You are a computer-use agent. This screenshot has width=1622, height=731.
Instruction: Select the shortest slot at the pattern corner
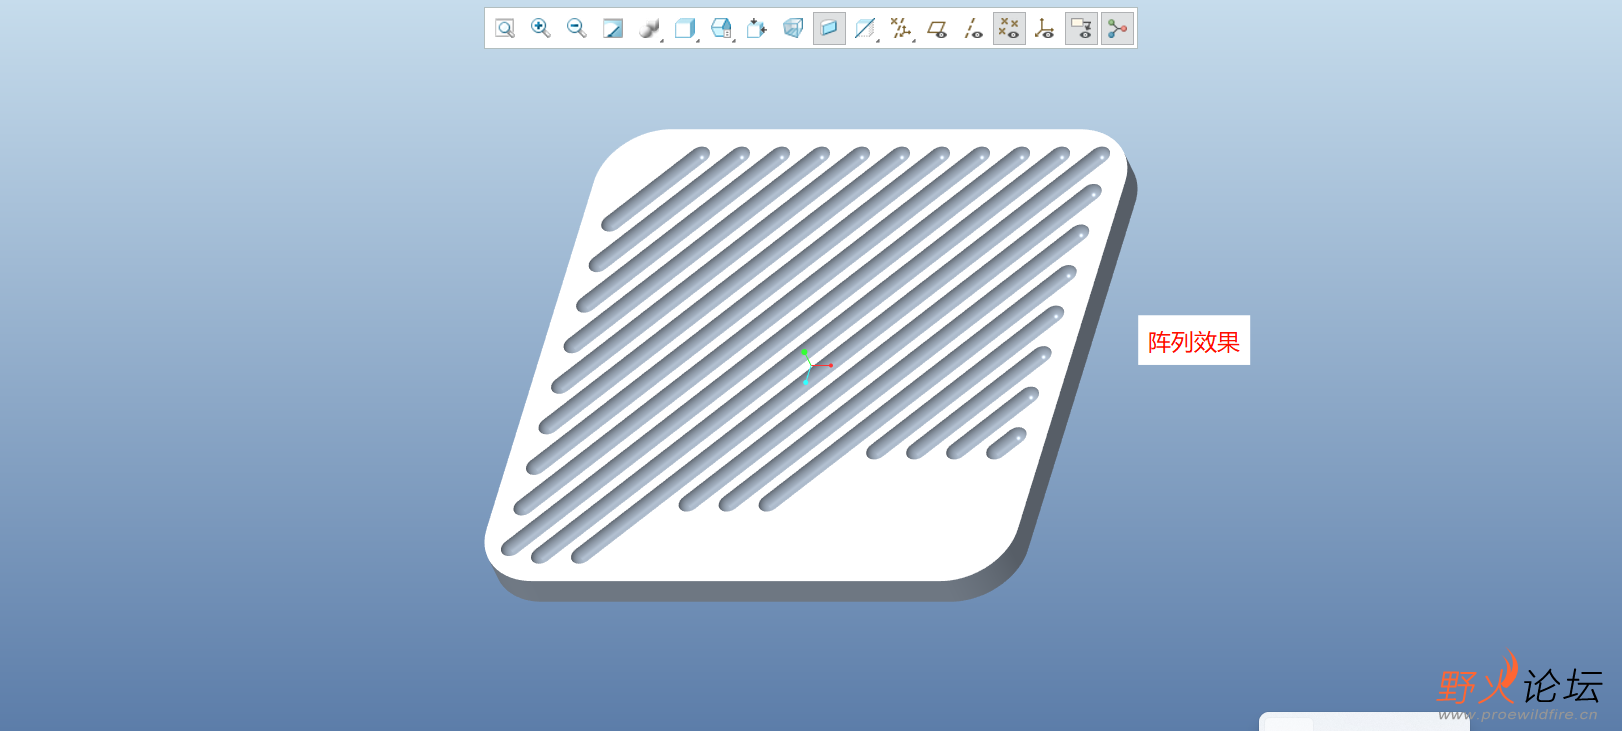(1006, 444)
